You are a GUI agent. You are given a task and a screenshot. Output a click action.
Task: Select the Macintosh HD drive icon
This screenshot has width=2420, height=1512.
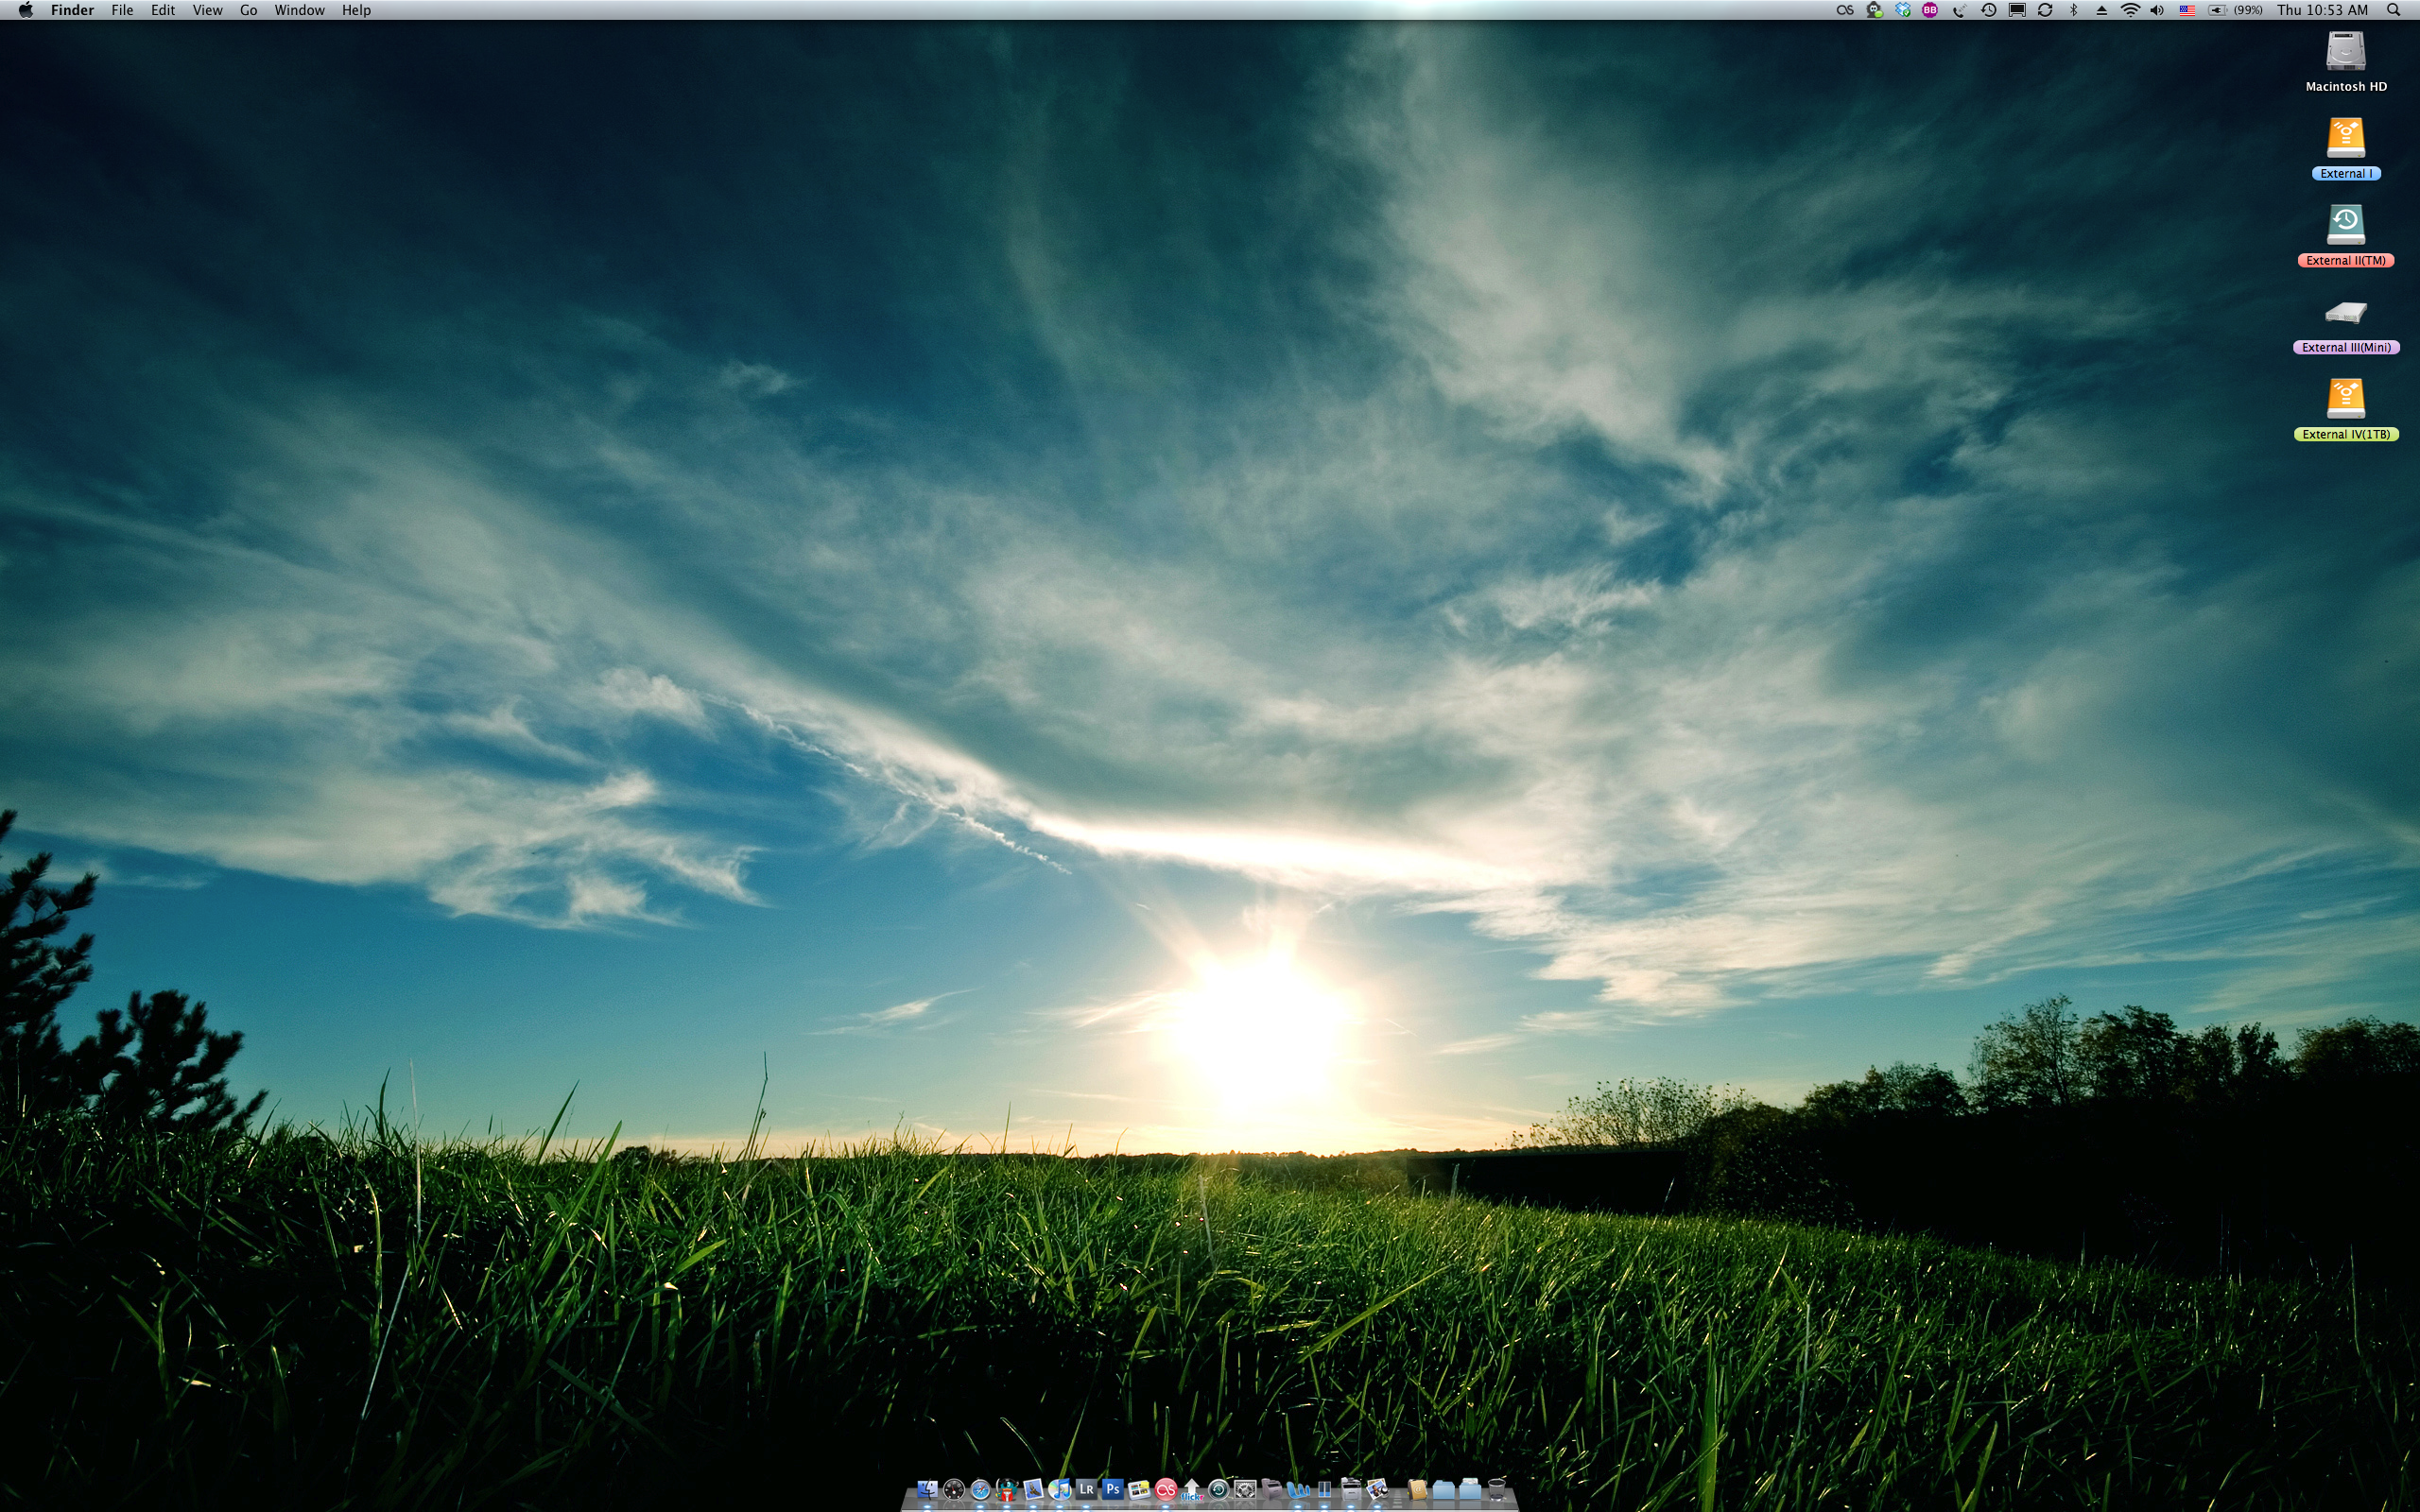[x=2345, y=53]
